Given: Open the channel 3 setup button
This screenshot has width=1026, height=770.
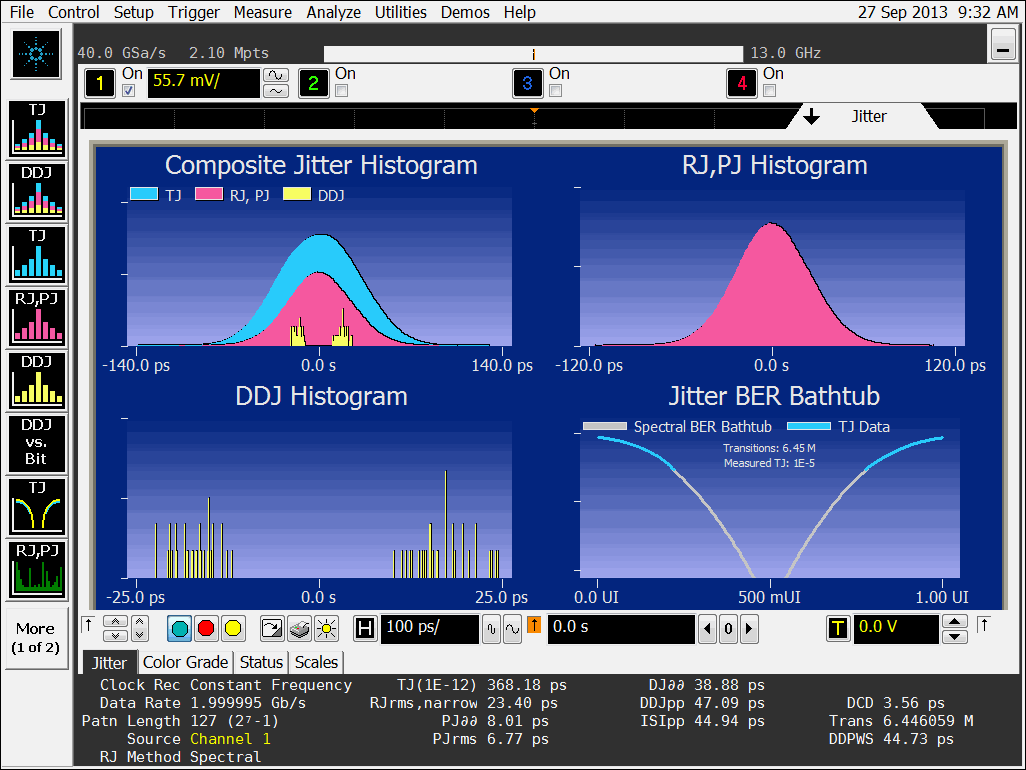Looking at the screenshot, I should tap(527, 83).
